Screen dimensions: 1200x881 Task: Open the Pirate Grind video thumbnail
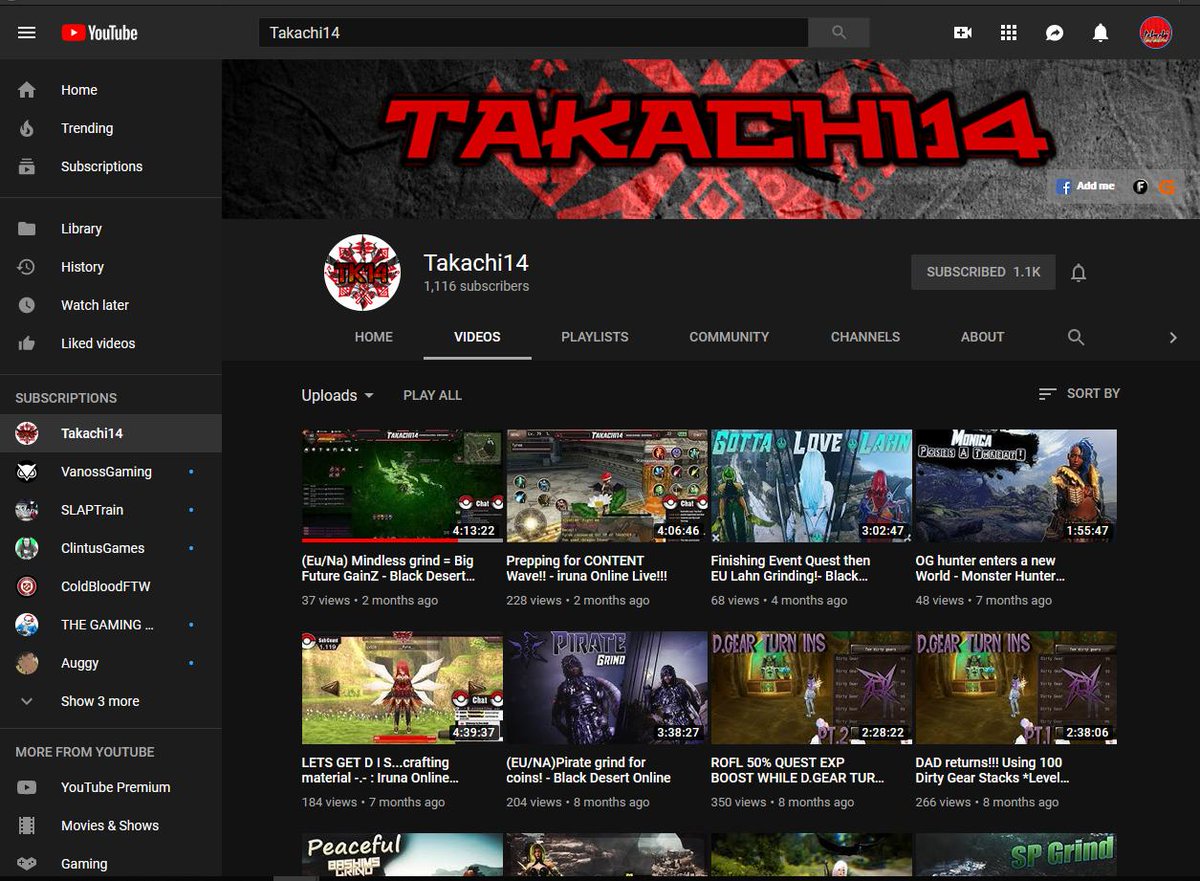[x=607, y=688]
